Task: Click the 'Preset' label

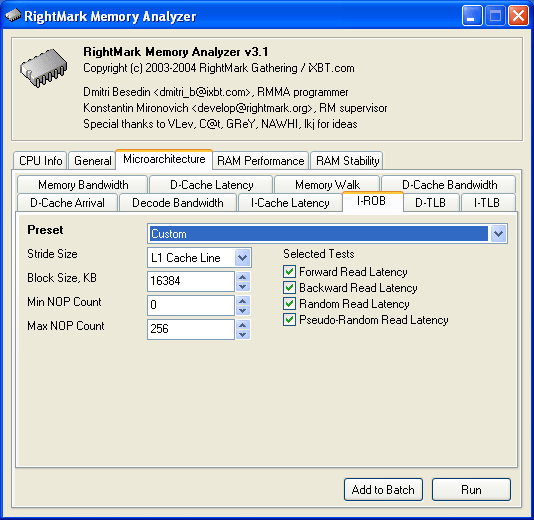Action: tap(45, 230)
